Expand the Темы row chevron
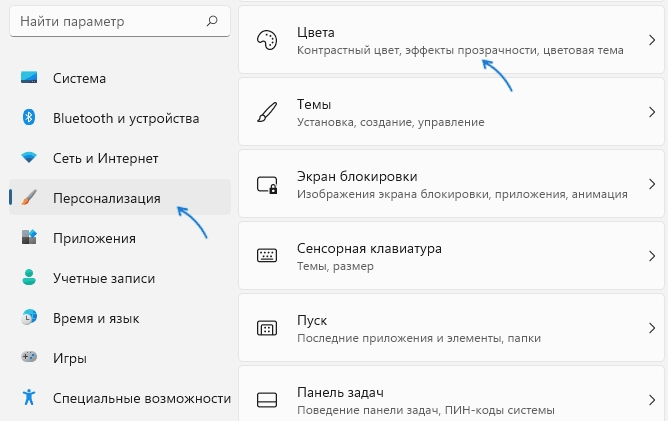The width and height of the screenshot is (668, 421). tap(651, 112)
